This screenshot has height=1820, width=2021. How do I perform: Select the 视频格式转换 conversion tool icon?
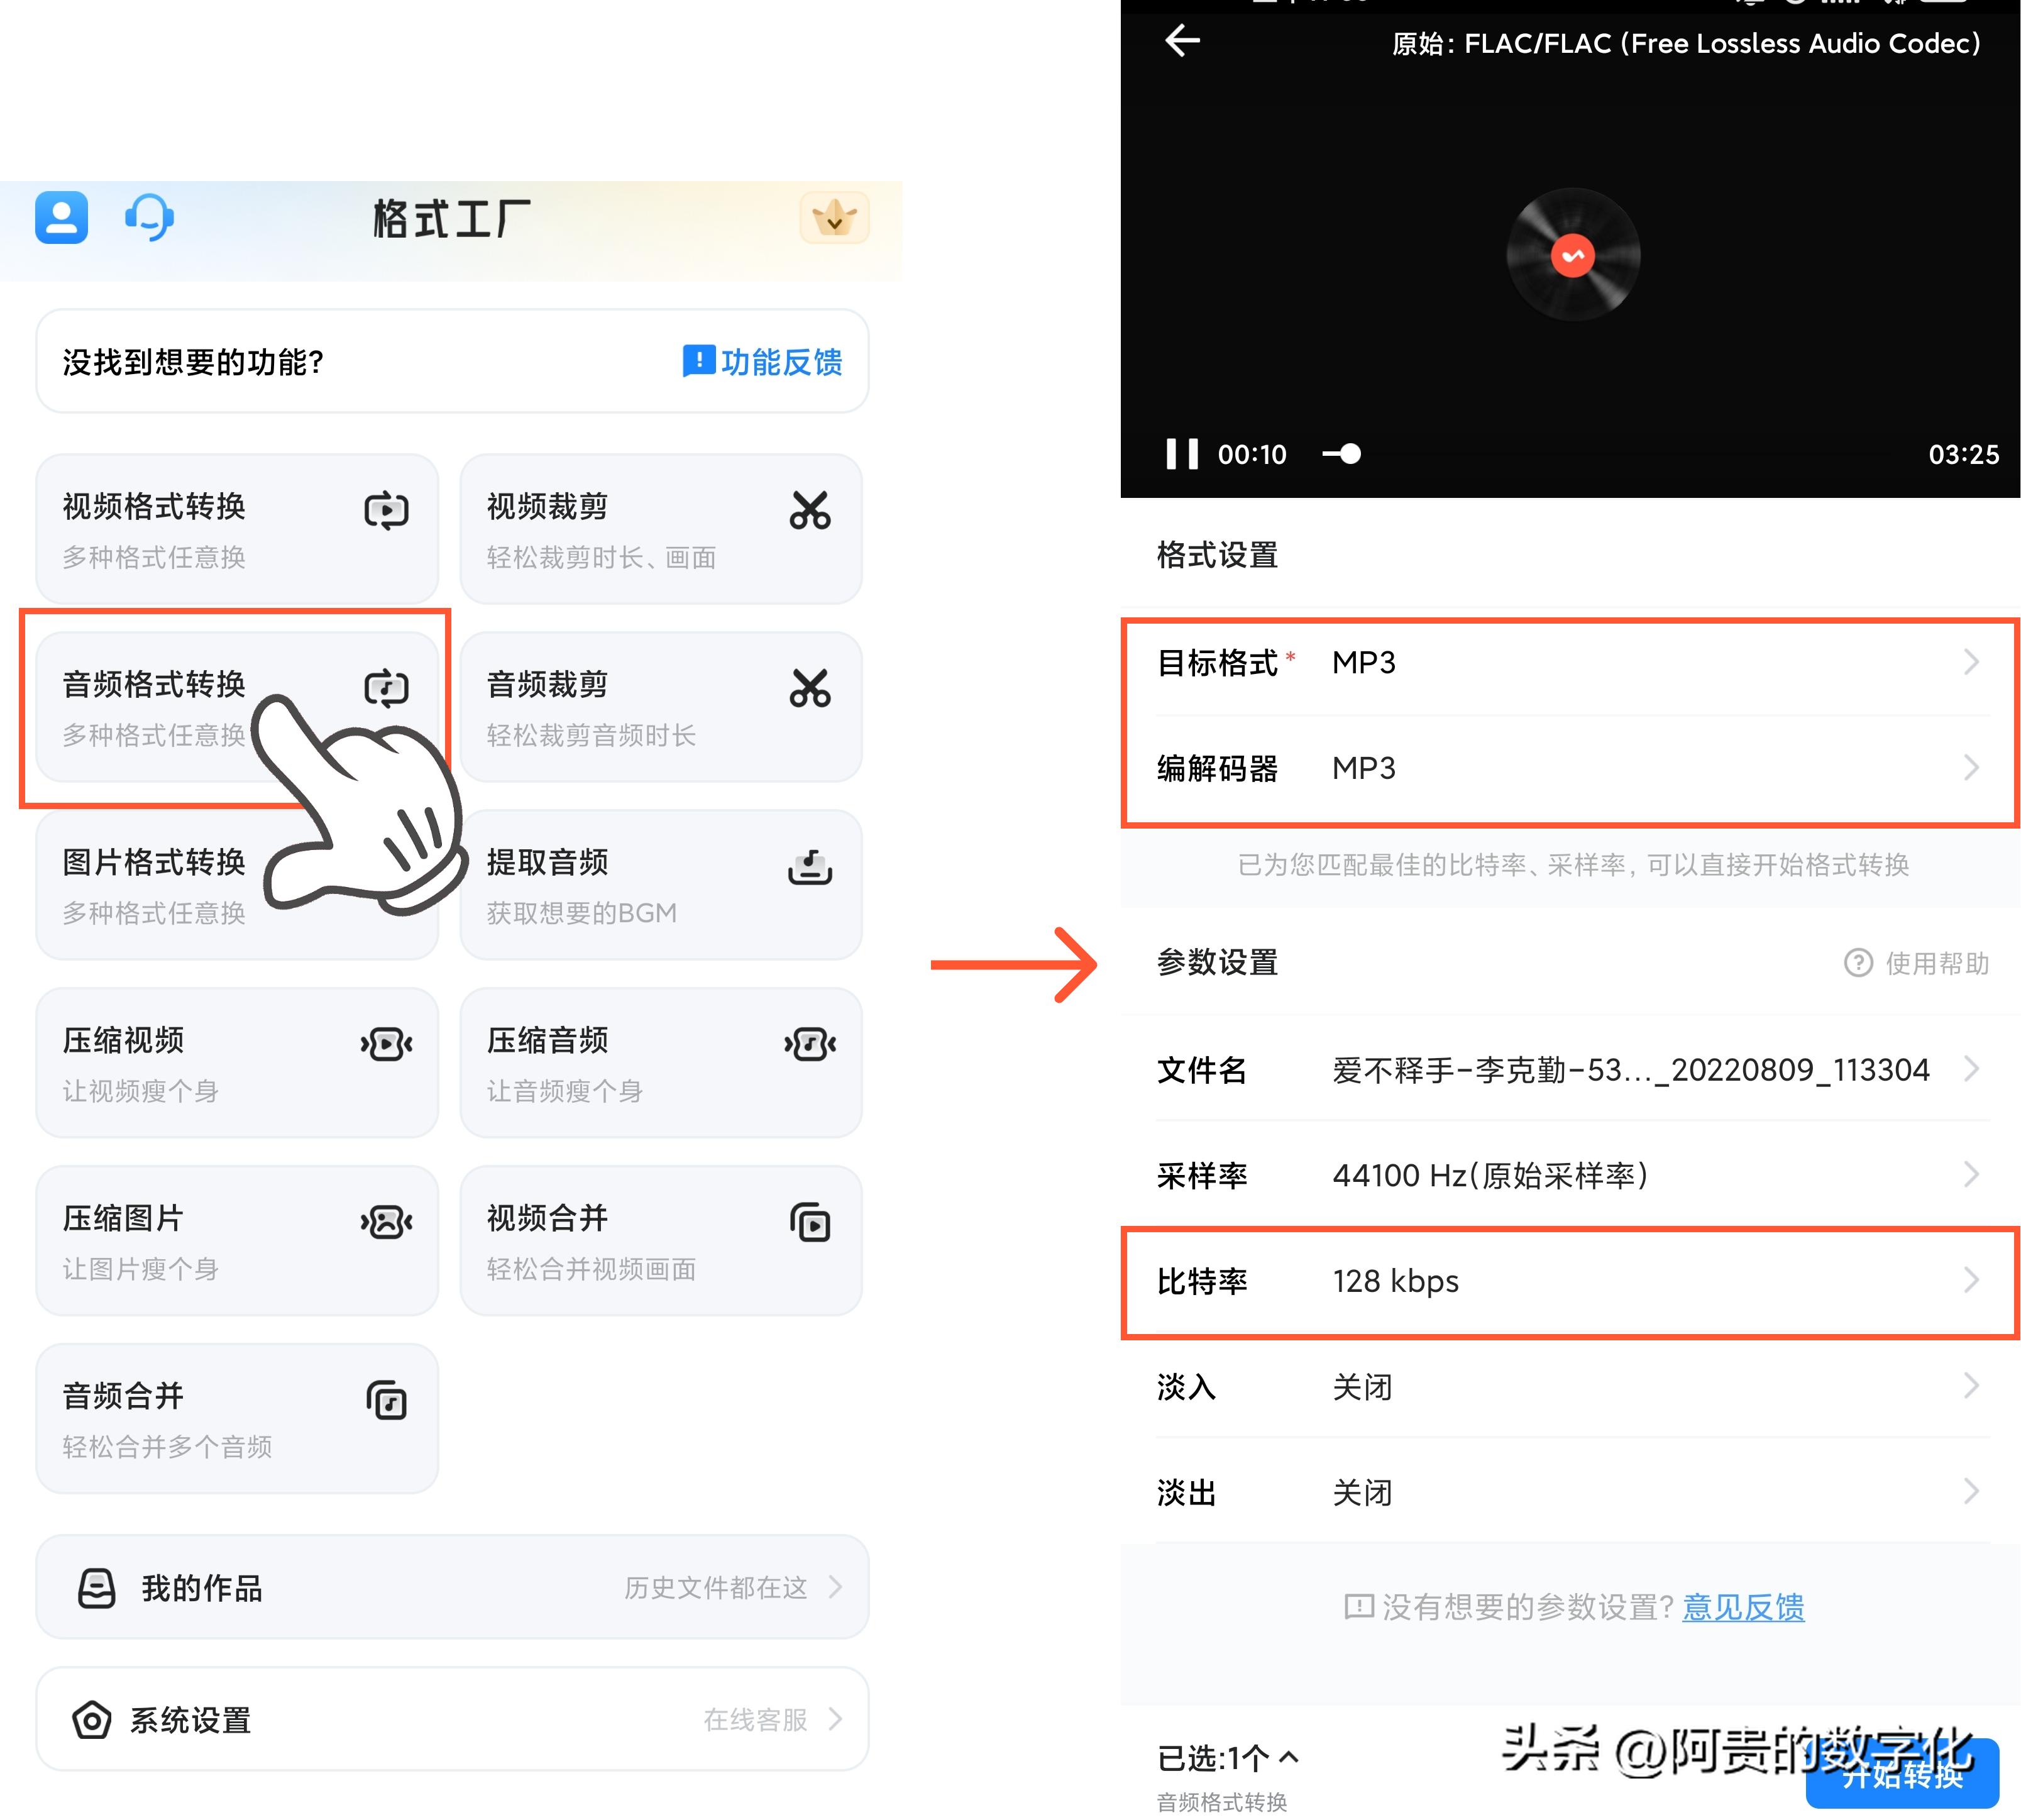click(x=387, y=510)
